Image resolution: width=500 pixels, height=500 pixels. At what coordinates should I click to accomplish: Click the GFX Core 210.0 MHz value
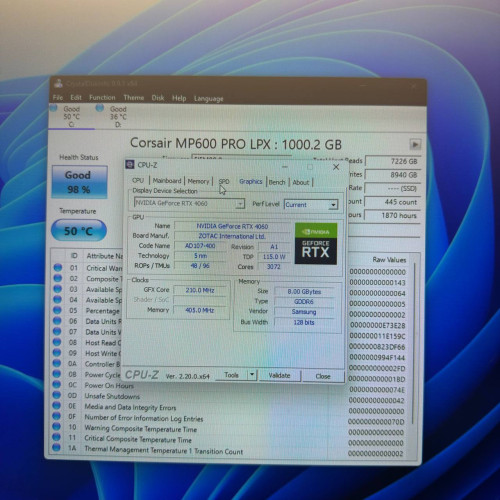point(200,290)
